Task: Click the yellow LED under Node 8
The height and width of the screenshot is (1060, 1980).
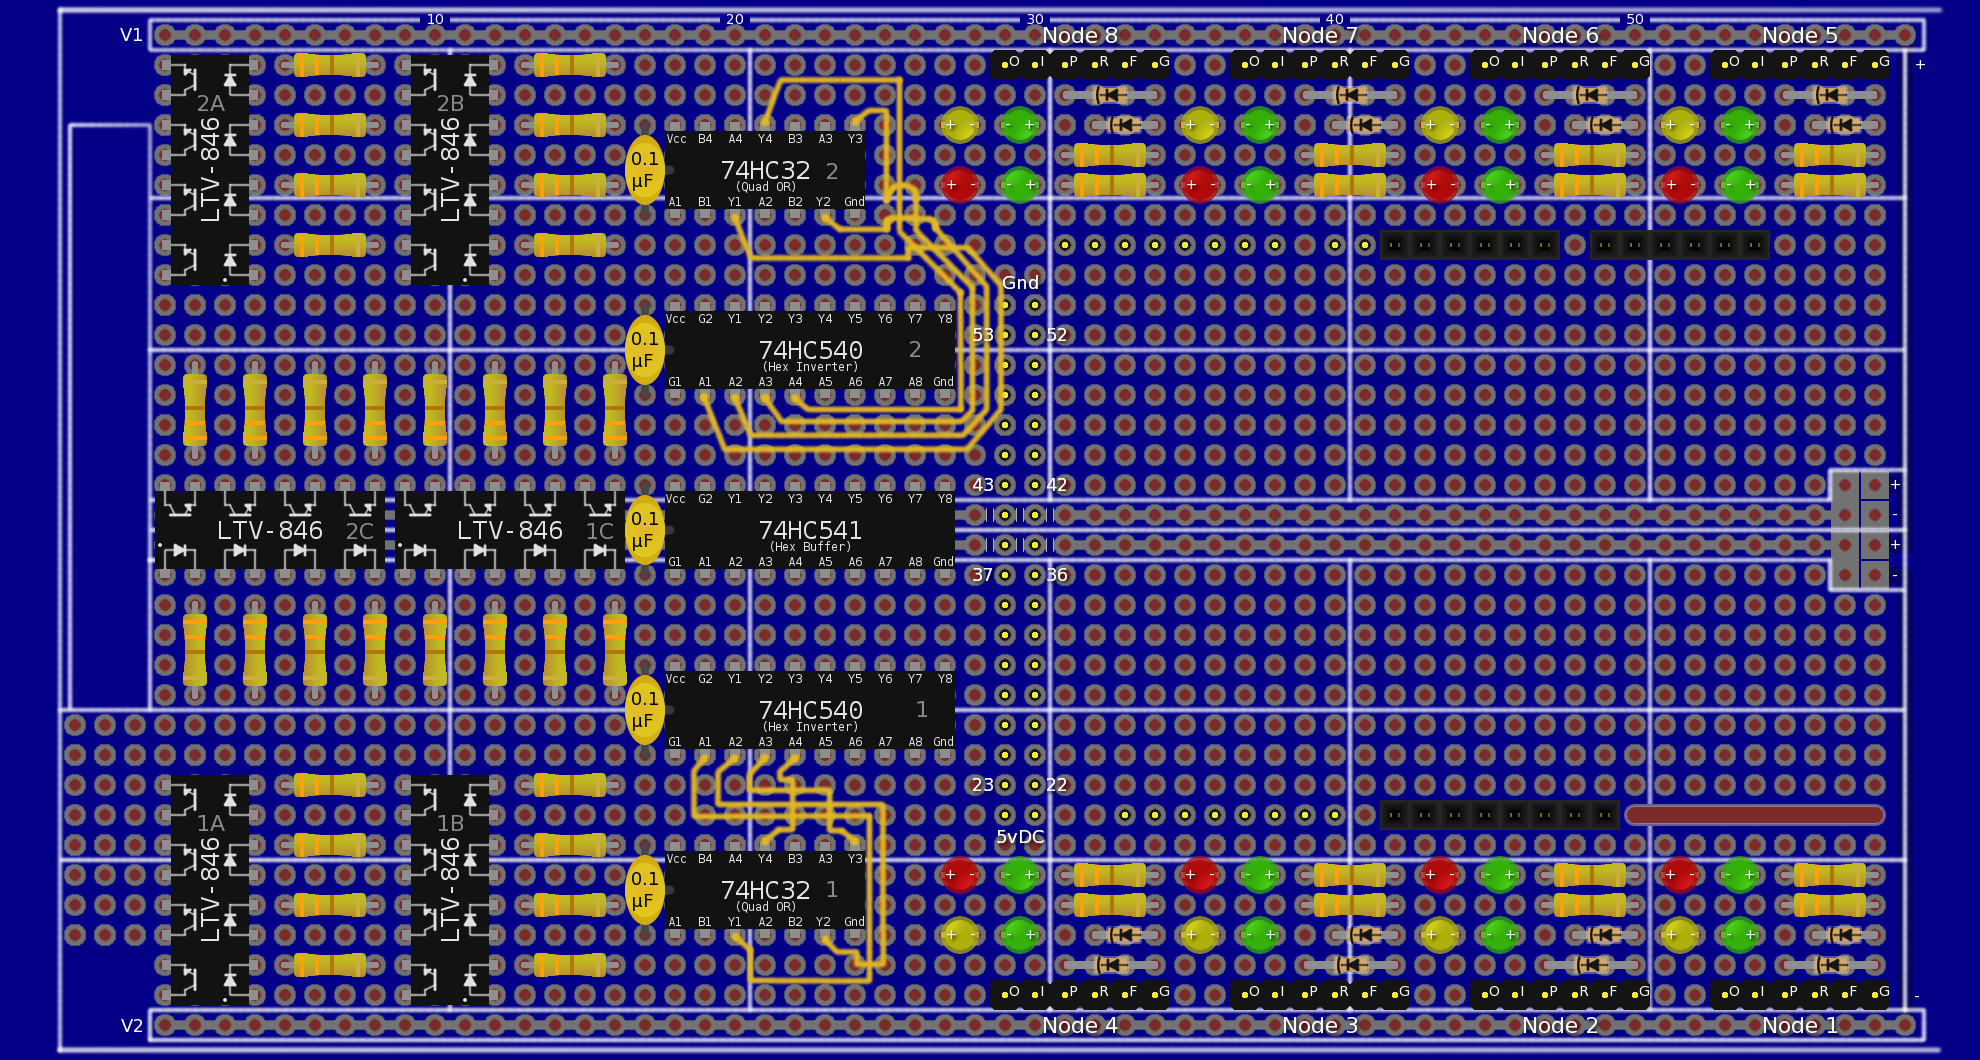Action: pos(960,125)
